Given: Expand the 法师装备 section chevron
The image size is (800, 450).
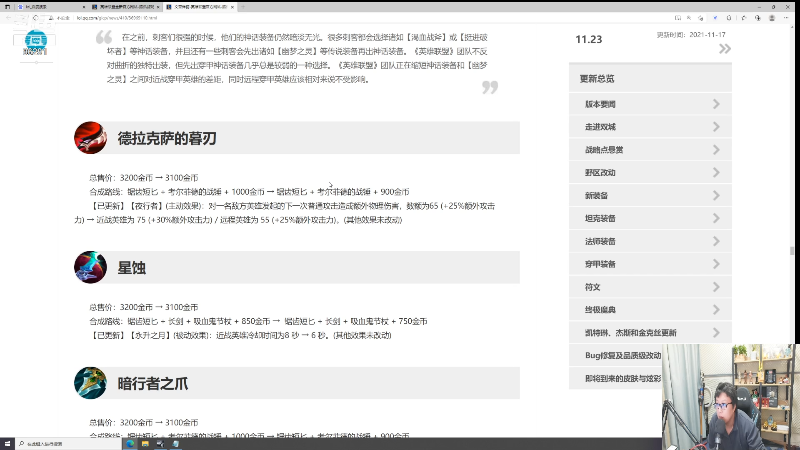Looking at the screenshot, I should [x=716, y=241].
